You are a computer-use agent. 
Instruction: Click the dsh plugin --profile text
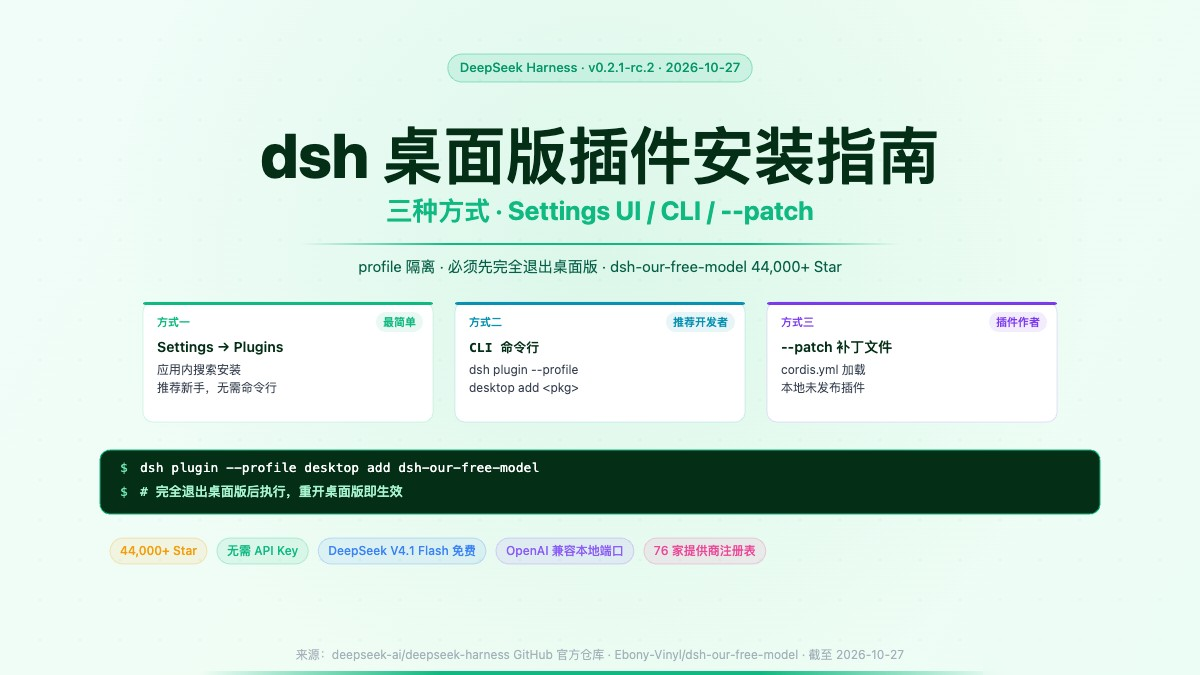pyautogui.click(x=524, y=369)
